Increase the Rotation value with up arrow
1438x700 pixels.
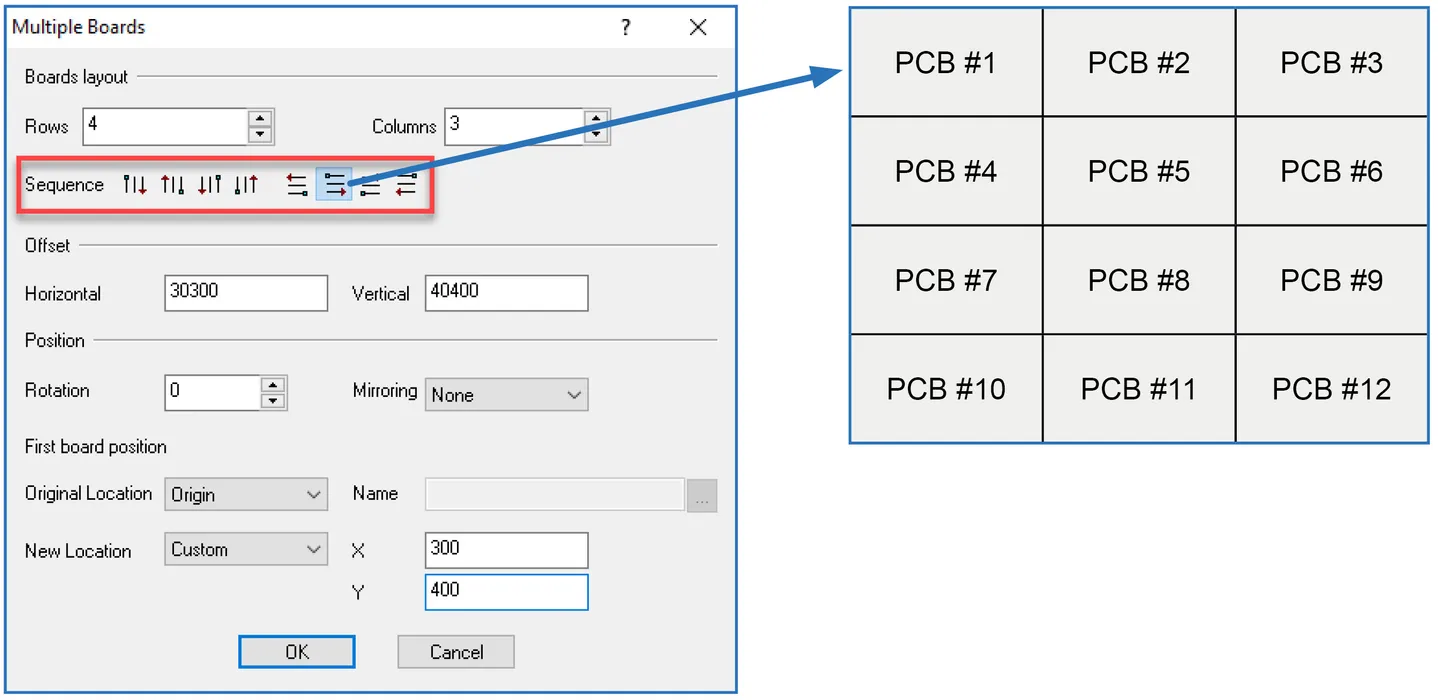[x=273, y=384]
